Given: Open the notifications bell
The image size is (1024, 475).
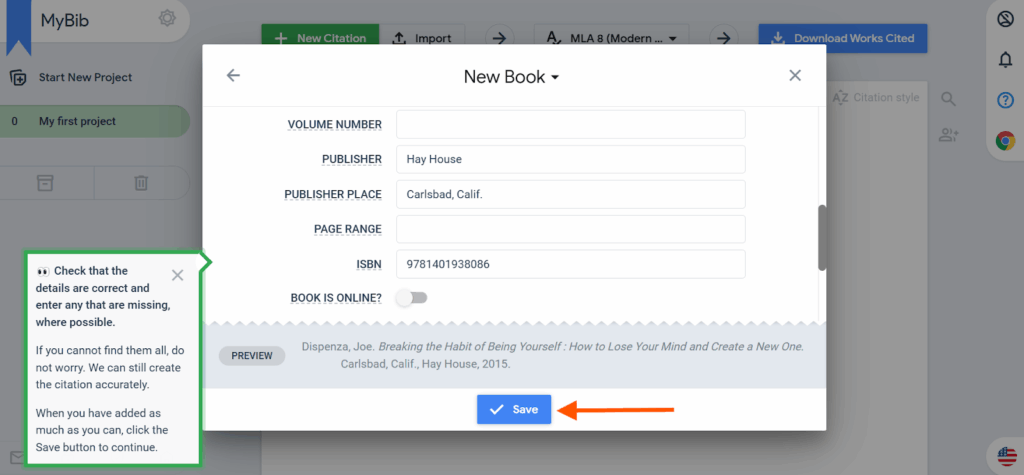Looking at the screenshot, I should pos(1006,60).
